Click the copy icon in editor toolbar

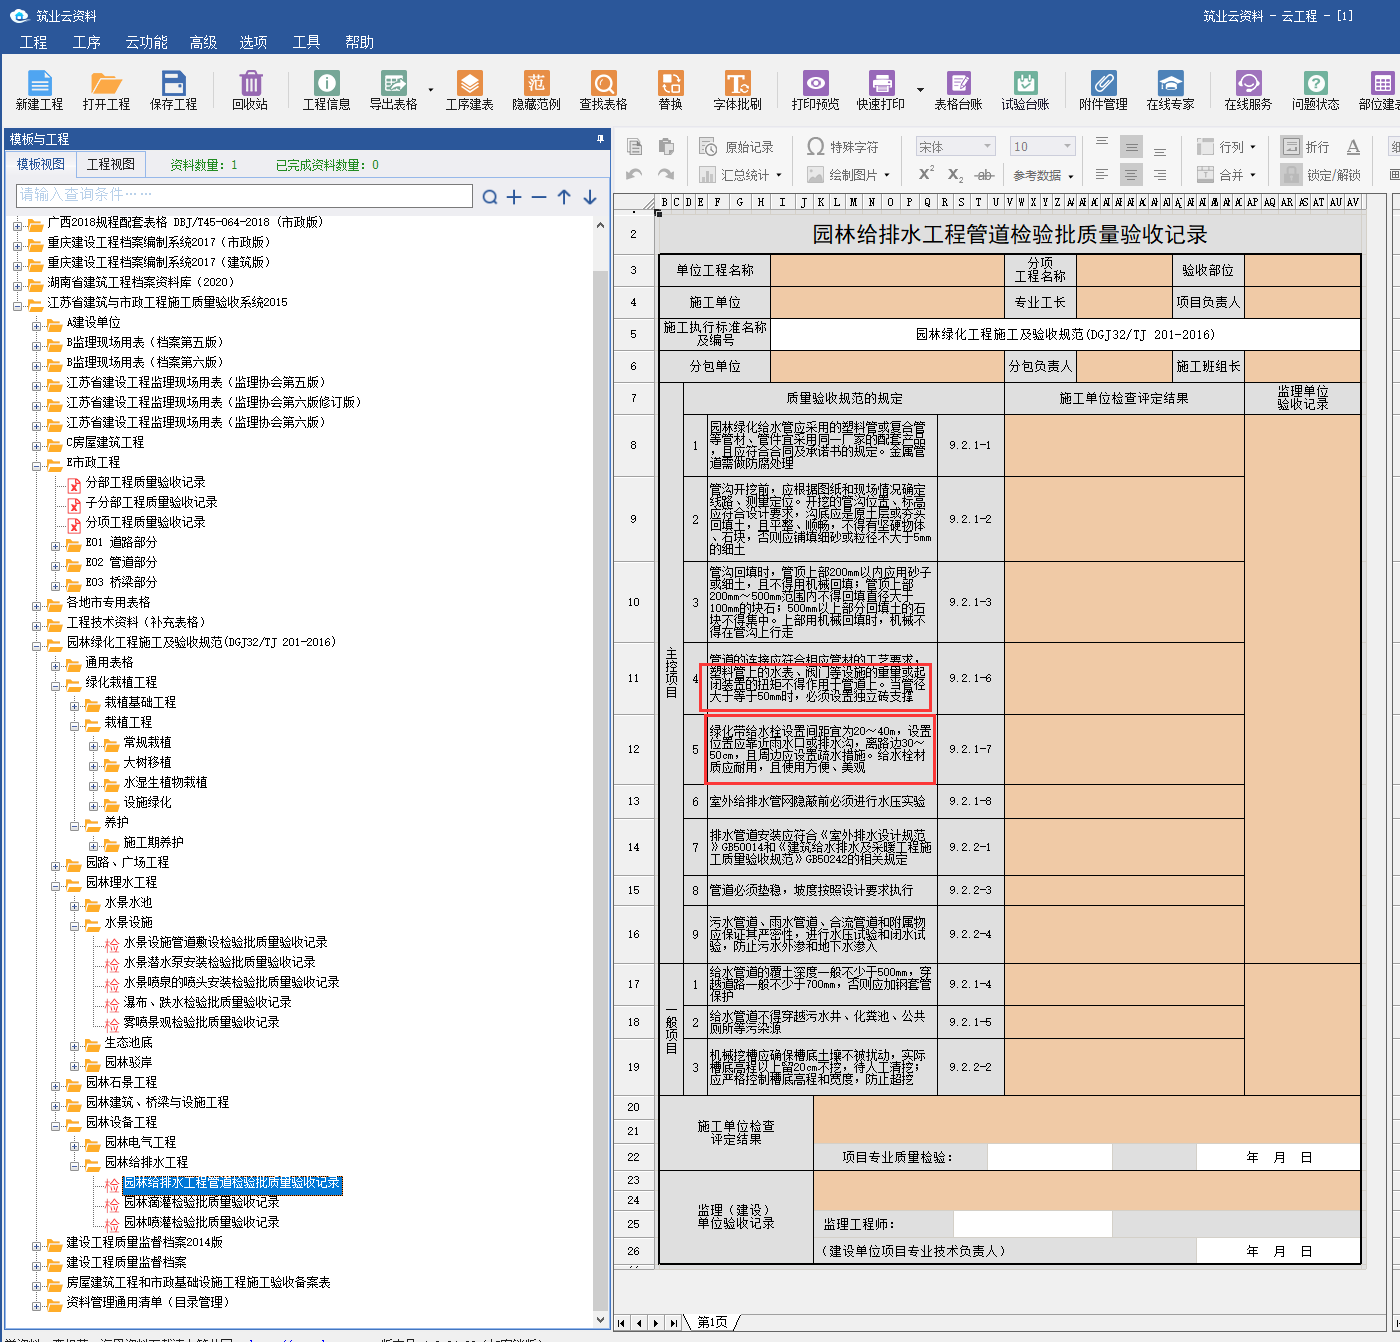click(x=634, y=147)
